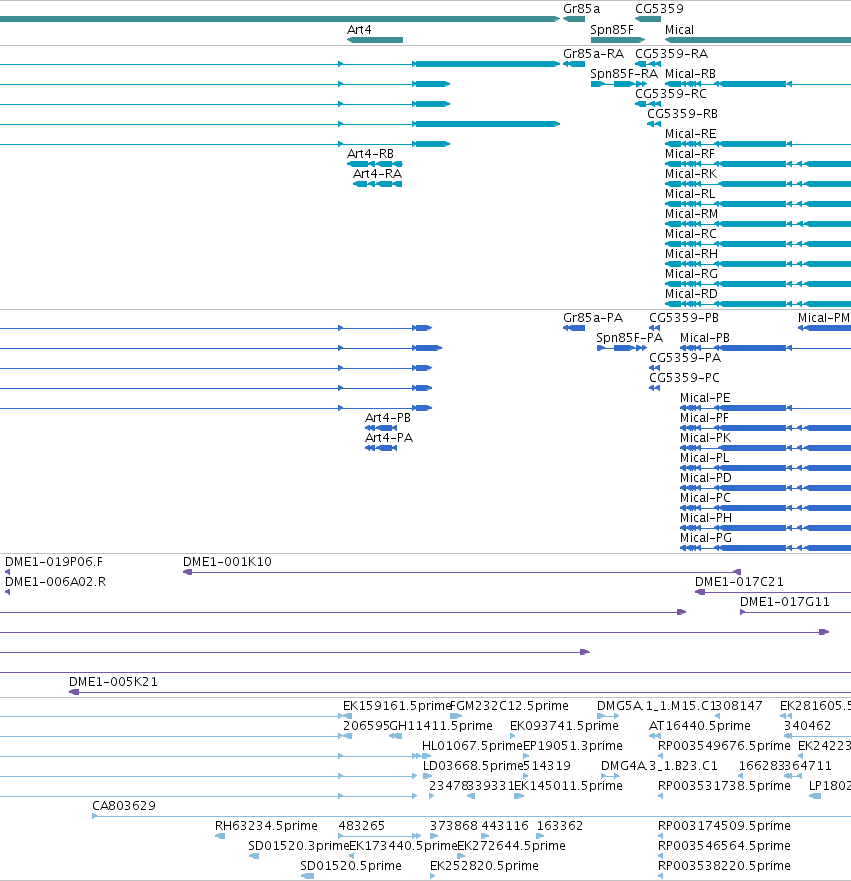Click the Mical-RB transcript label

[x=690, y=74]
